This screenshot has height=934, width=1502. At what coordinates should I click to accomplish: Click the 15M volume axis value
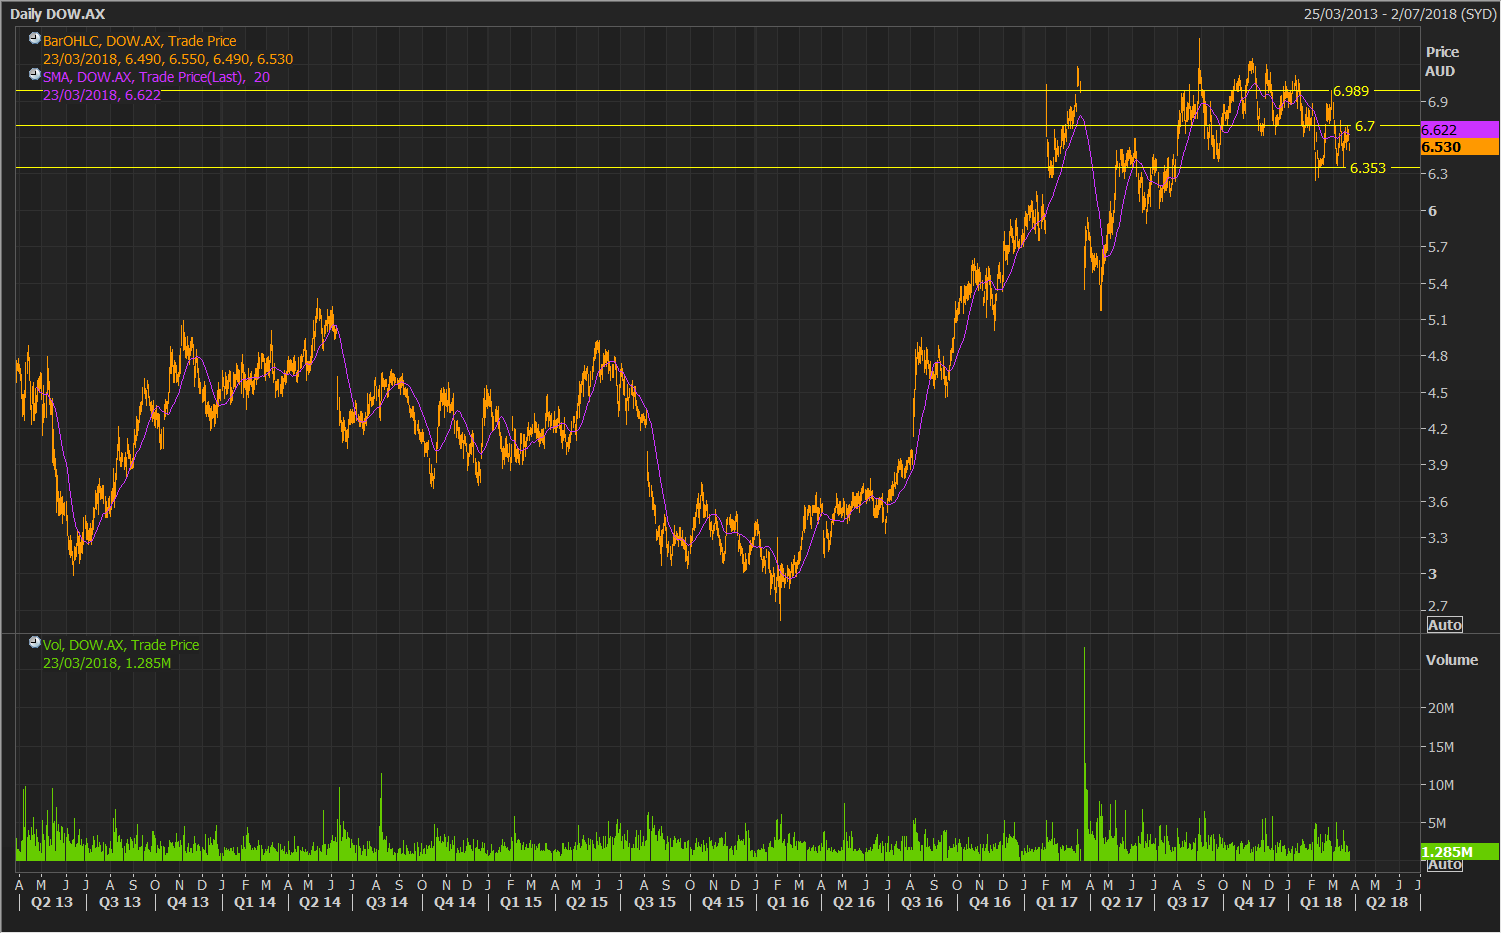click(1441, 747)
